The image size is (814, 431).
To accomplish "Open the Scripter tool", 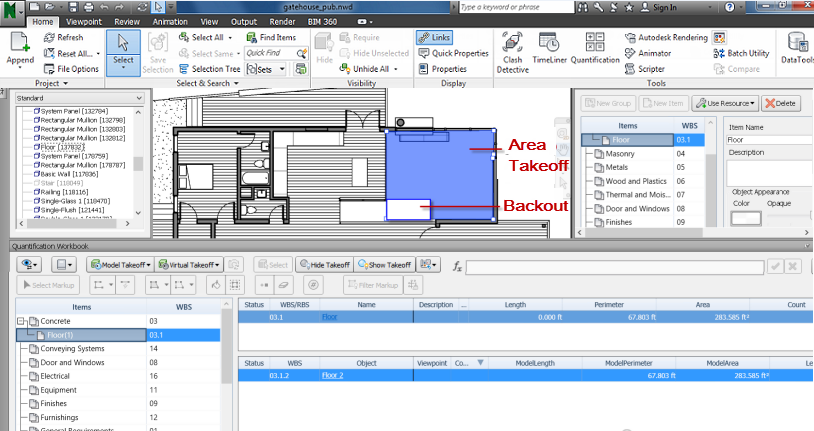I will (x=645, y=69).
